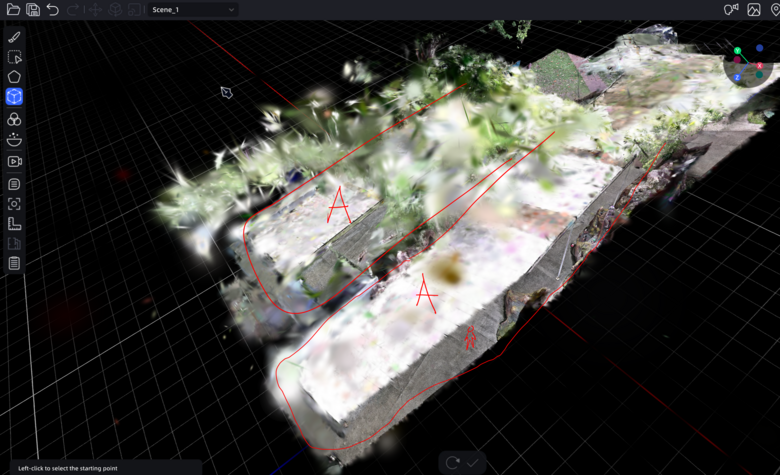Screen dimensions: 780x475
Task: Select the focus frame capture tool
Action: (14, 204)
